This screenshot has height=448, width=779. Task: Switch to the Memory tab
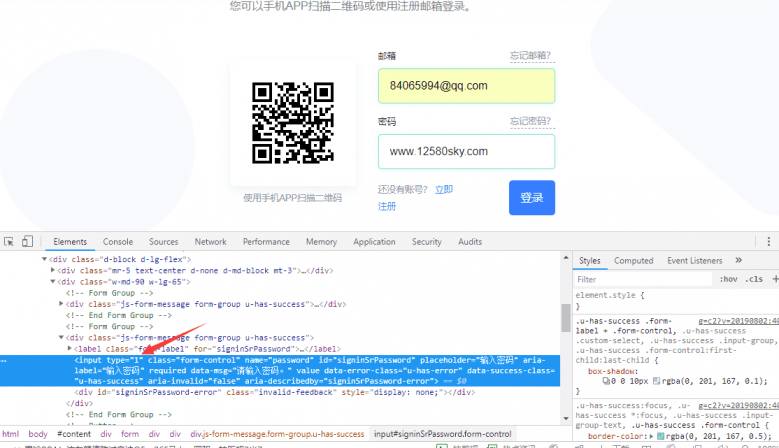click(x=321, y=242)
